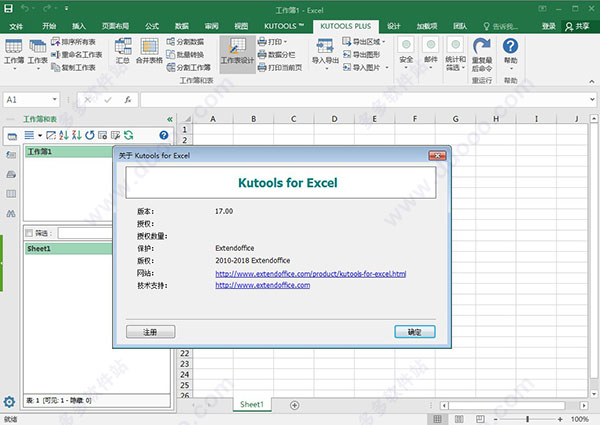Click 导出图形 export graphics command

[x=362, y=54]
